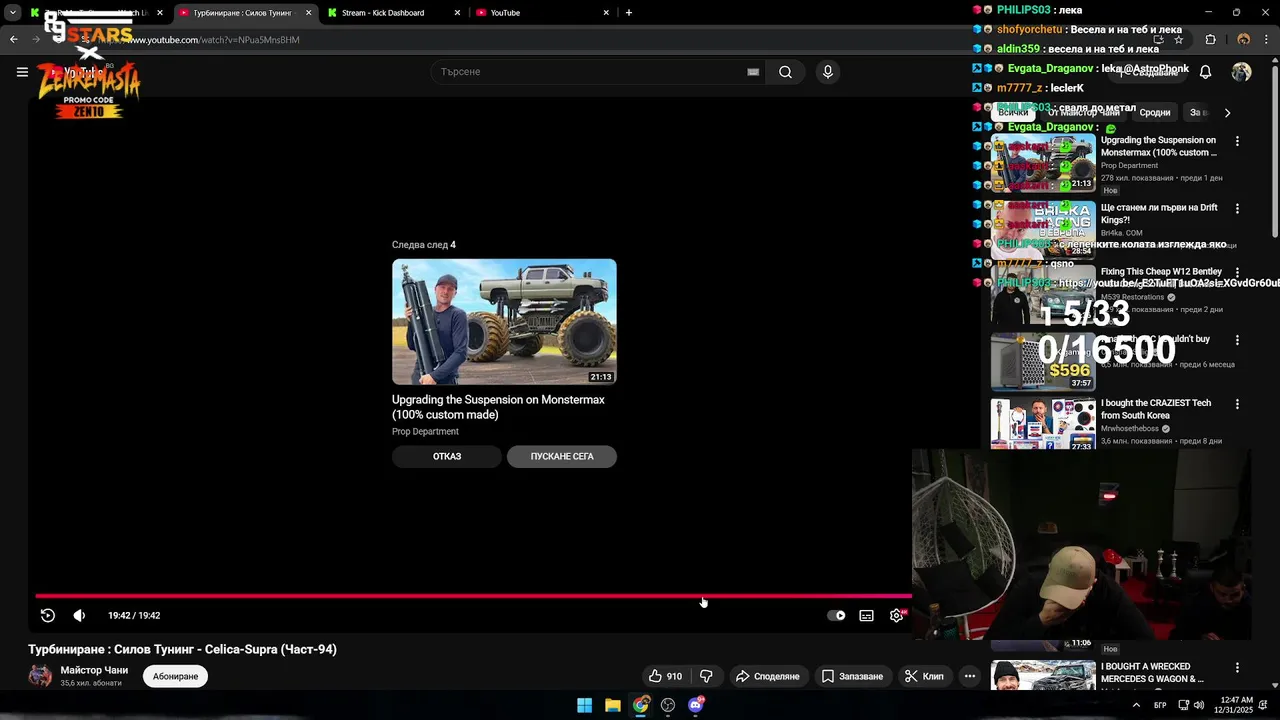The image size is (1280, 720).
Task: Open menu for the CRAZIEST Tech video
Action: coord(1237,405)
